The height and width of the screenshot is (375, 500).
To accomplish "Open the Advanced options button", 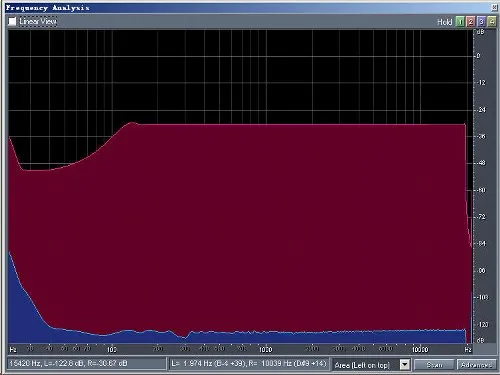I will [477, 365].
